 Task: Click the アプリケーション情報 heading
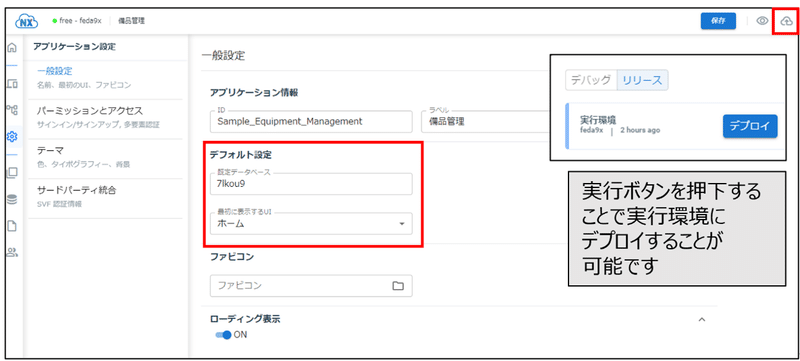click(254, 93)
